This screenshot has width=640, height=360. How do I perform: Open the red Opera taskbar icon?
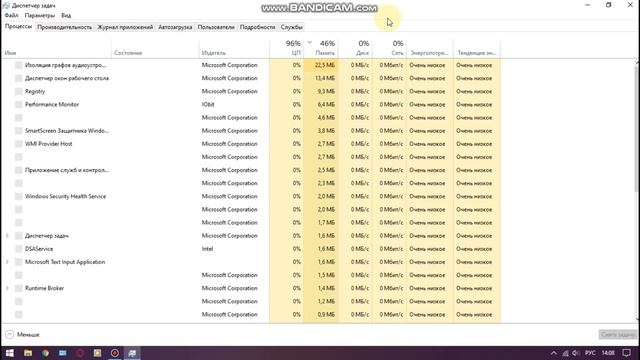(80, 353)
